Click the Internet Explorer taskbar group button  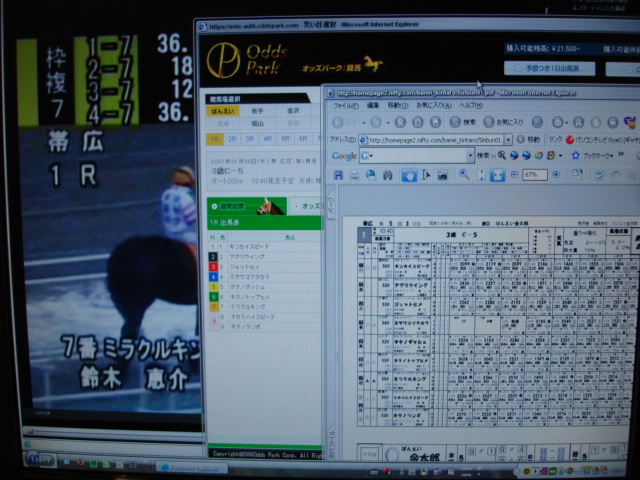[192, 467]
